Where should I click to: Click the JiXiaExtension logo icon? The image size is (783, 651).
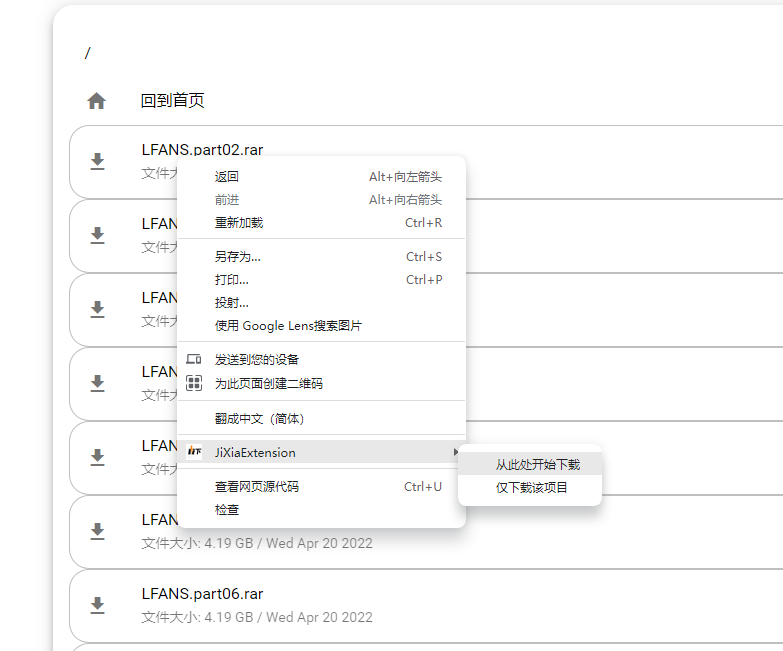[194, 452]
